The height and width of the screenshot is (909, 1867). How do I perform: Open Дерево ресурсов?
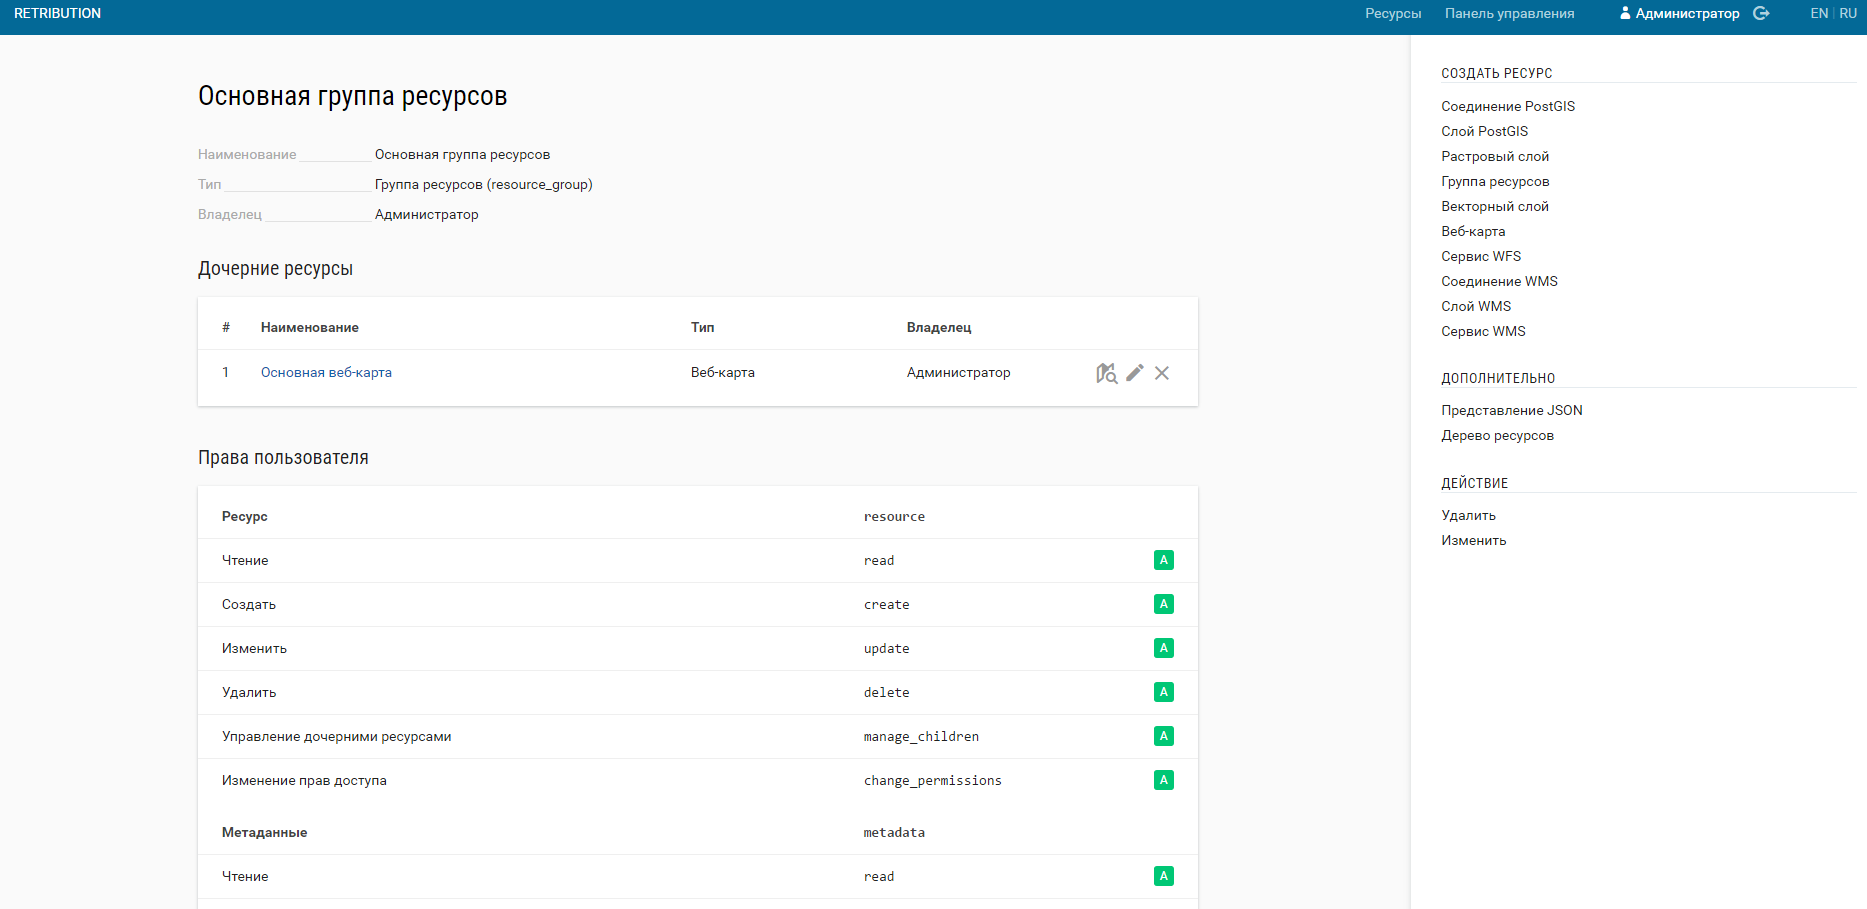1497,435
